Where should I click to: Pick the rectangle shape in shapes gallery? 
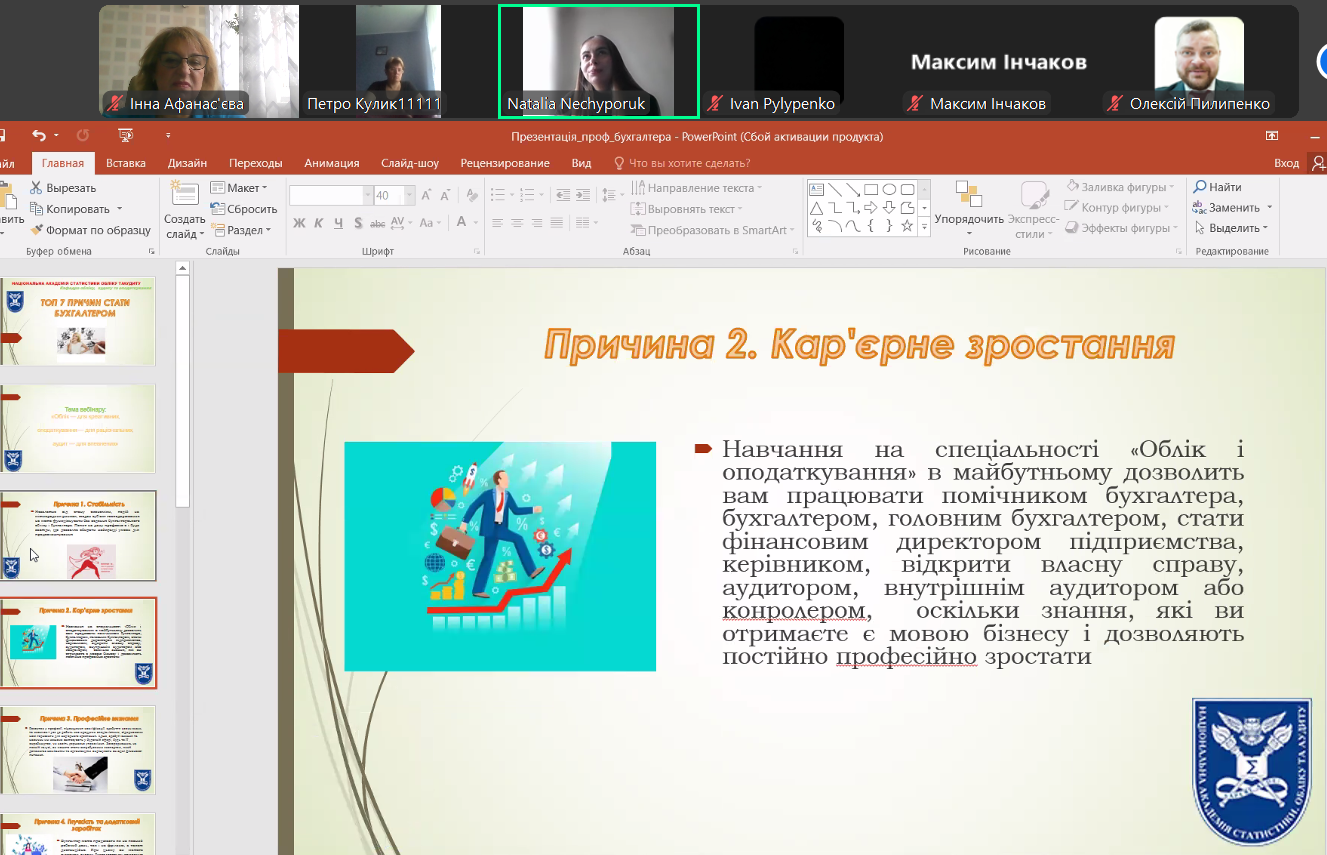(x=871, y=189)
